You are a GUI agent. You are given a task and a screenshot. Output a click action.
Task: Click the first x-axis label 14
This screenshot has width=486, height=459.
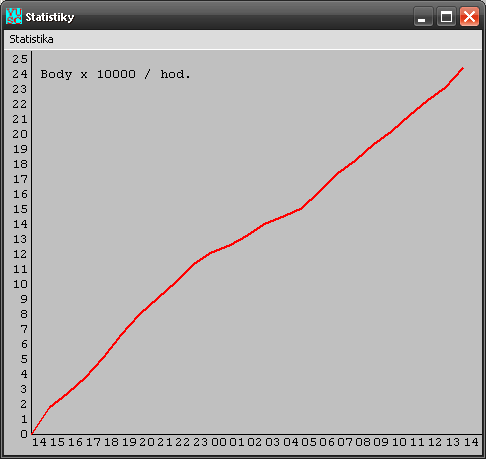point(39,442)
